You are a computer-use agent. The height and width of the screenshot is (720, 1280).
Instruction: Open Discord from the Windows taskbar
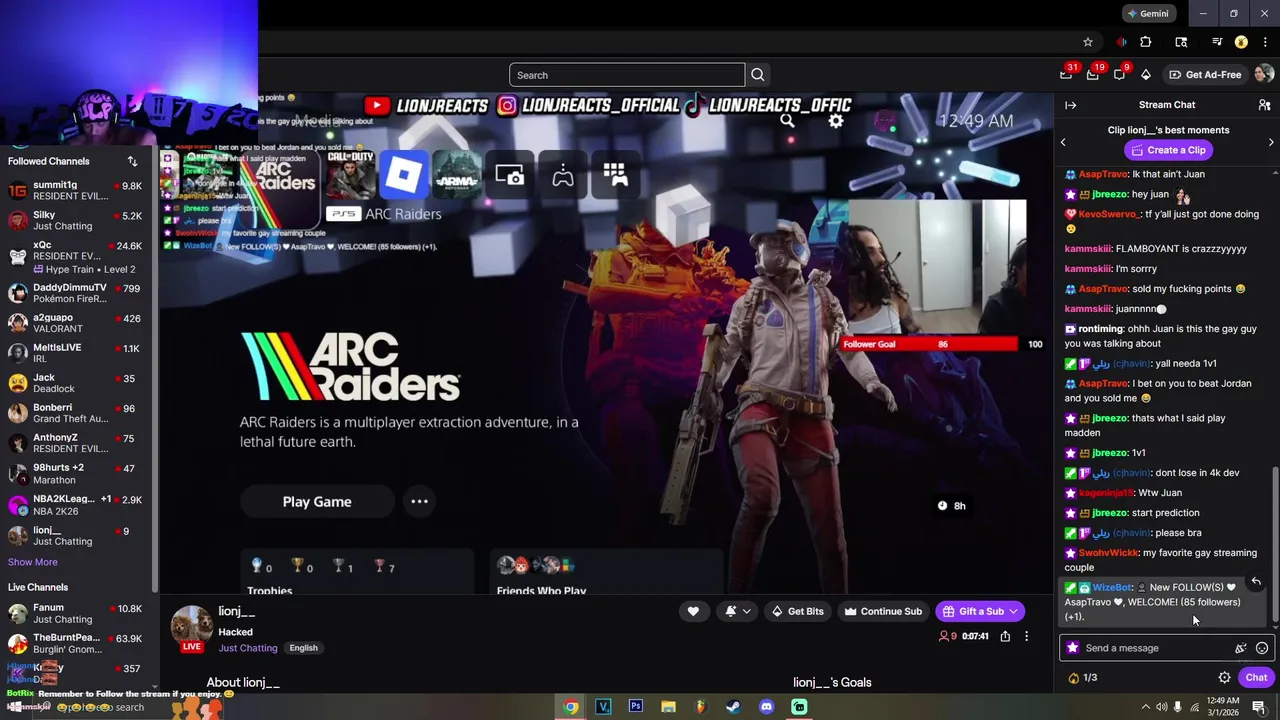pos(766,707)
